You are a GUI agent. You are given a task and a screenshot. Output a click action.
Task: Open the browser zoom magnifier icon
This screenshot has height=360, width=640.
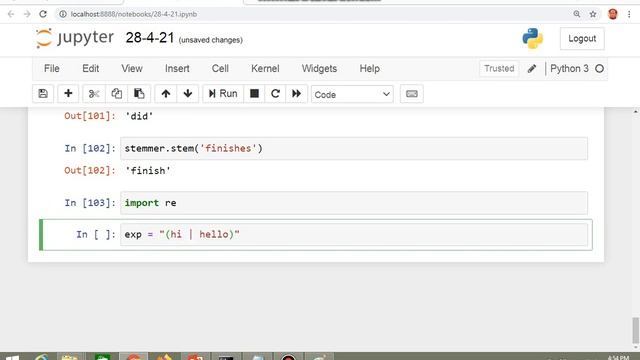click(577, 14)
